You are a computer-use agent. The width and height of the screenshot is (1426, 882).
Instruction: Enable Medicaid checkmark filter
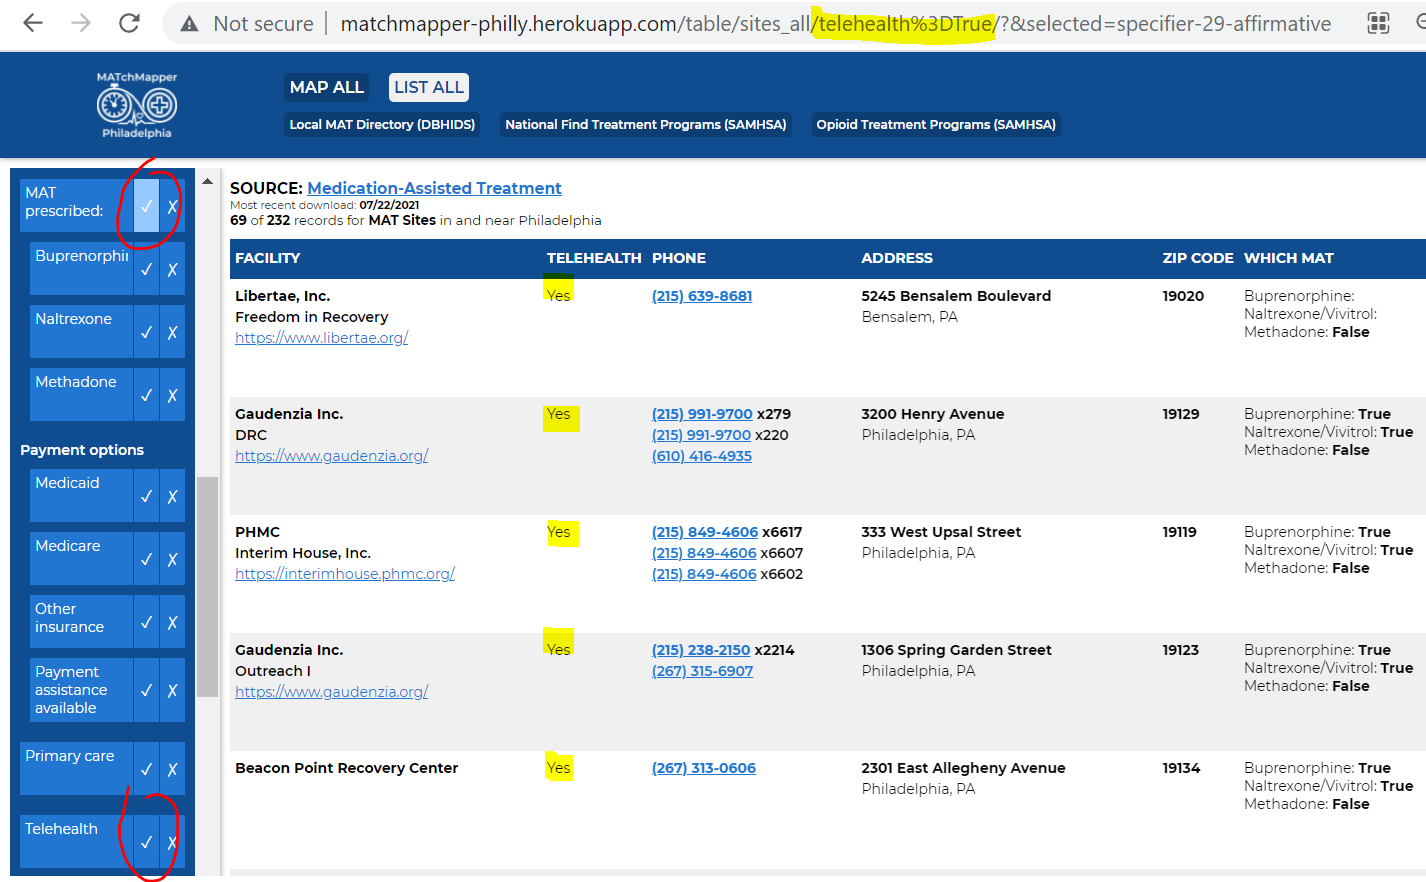(x=146, y=496)
